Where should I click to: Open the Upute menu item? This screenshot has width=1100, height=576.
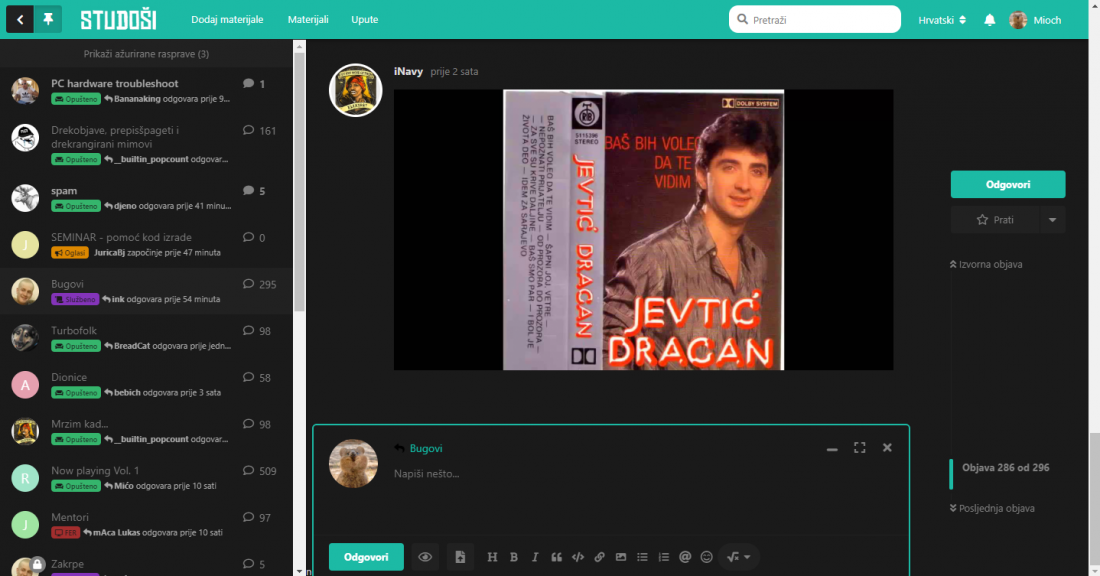tap(365, 20)
